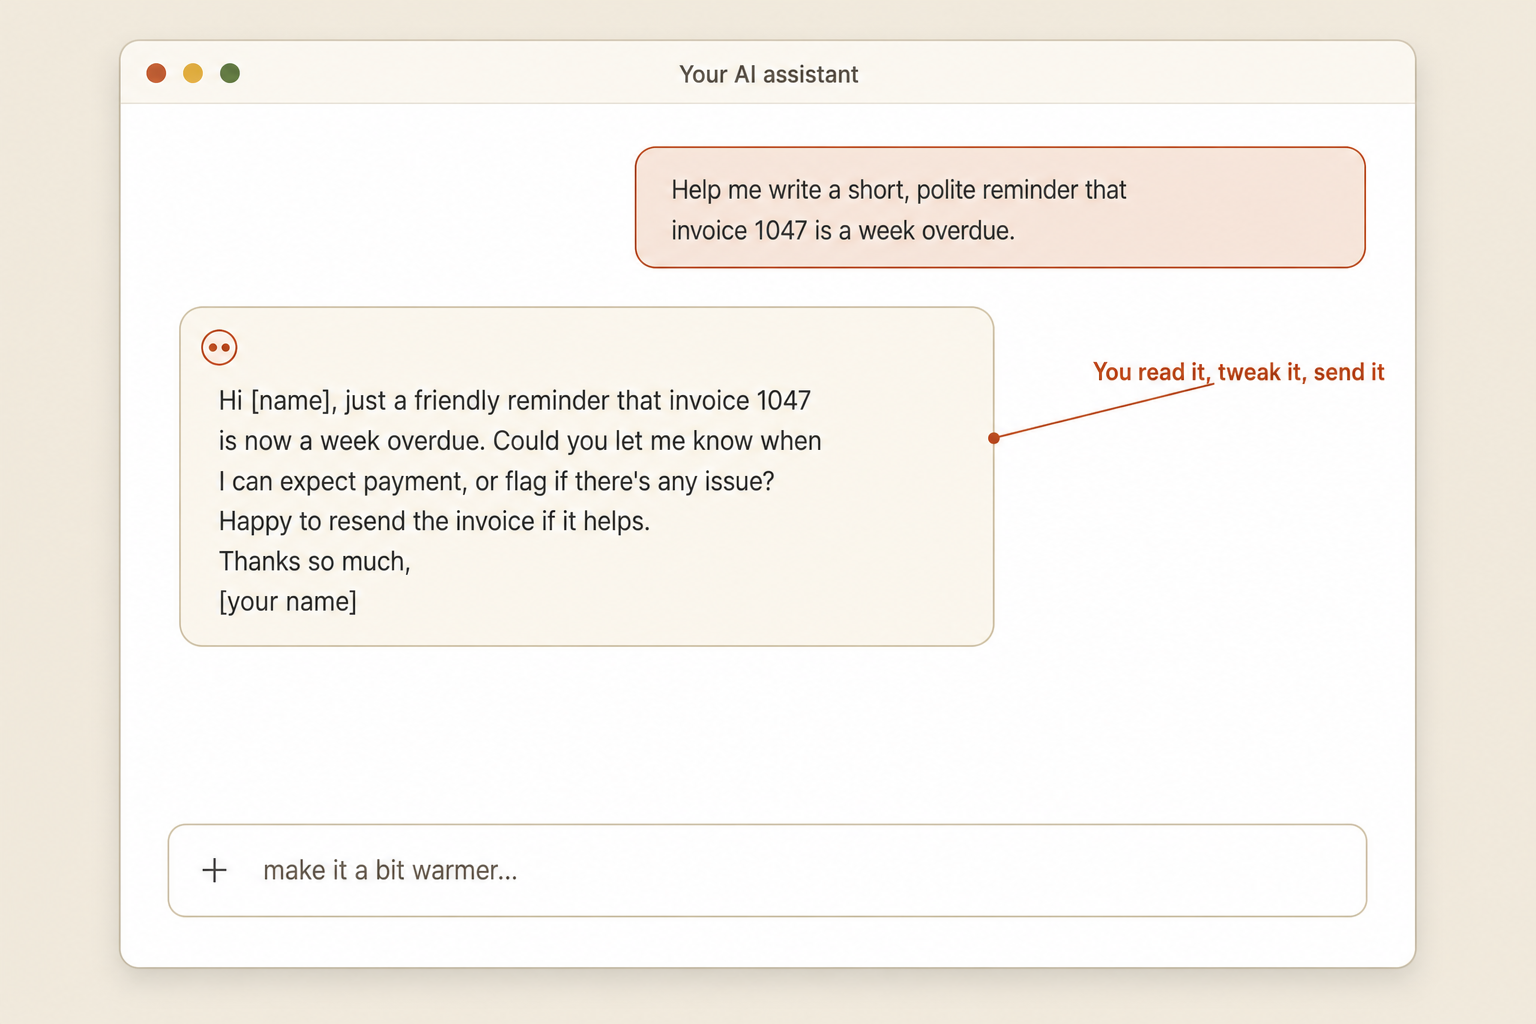
Task: Click the green maximize window dot
Action: pos(230,73)
